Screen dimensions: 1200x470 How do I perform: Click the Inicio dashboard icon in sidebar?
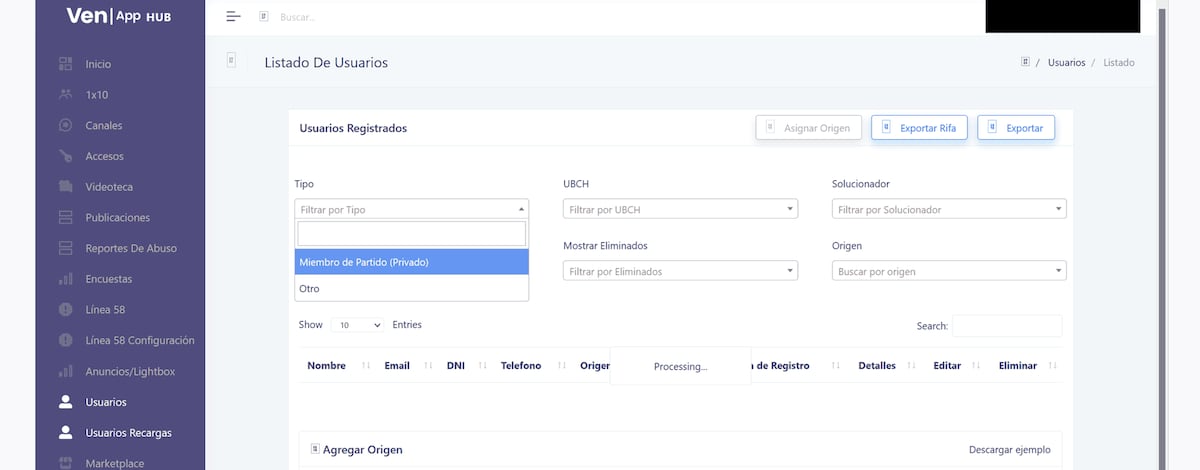point(66,64)
